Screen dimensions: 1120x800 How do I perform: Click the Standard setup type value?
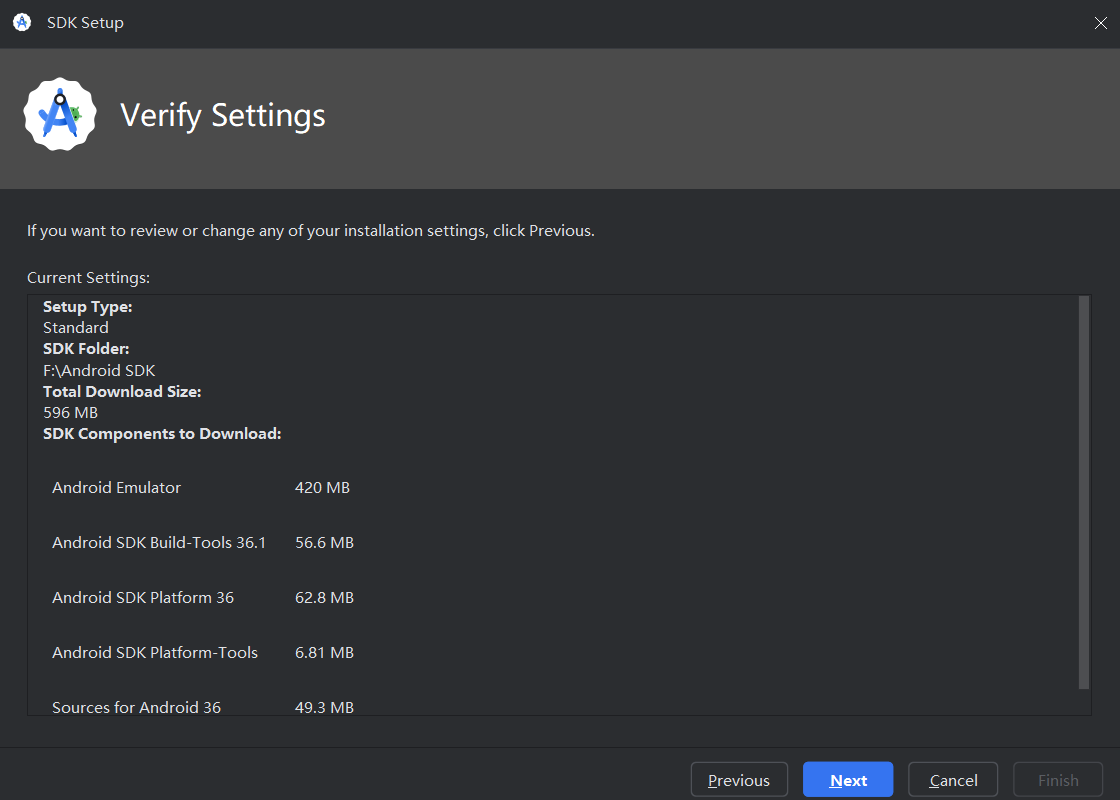tap(76, 328)
